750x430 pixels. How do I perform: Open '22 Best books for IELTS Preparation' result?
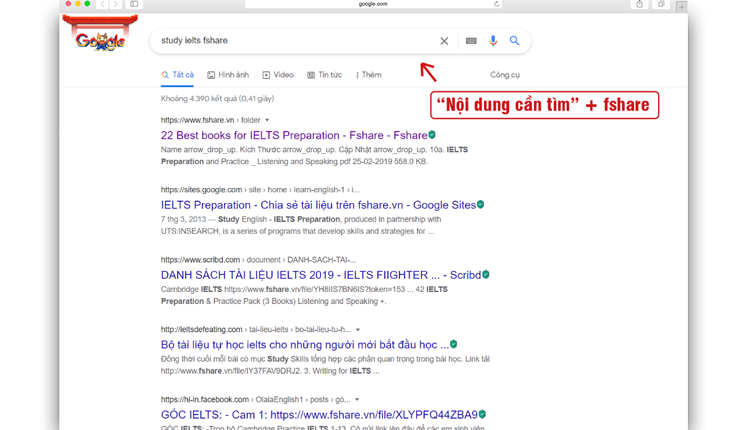click(294, 135)
